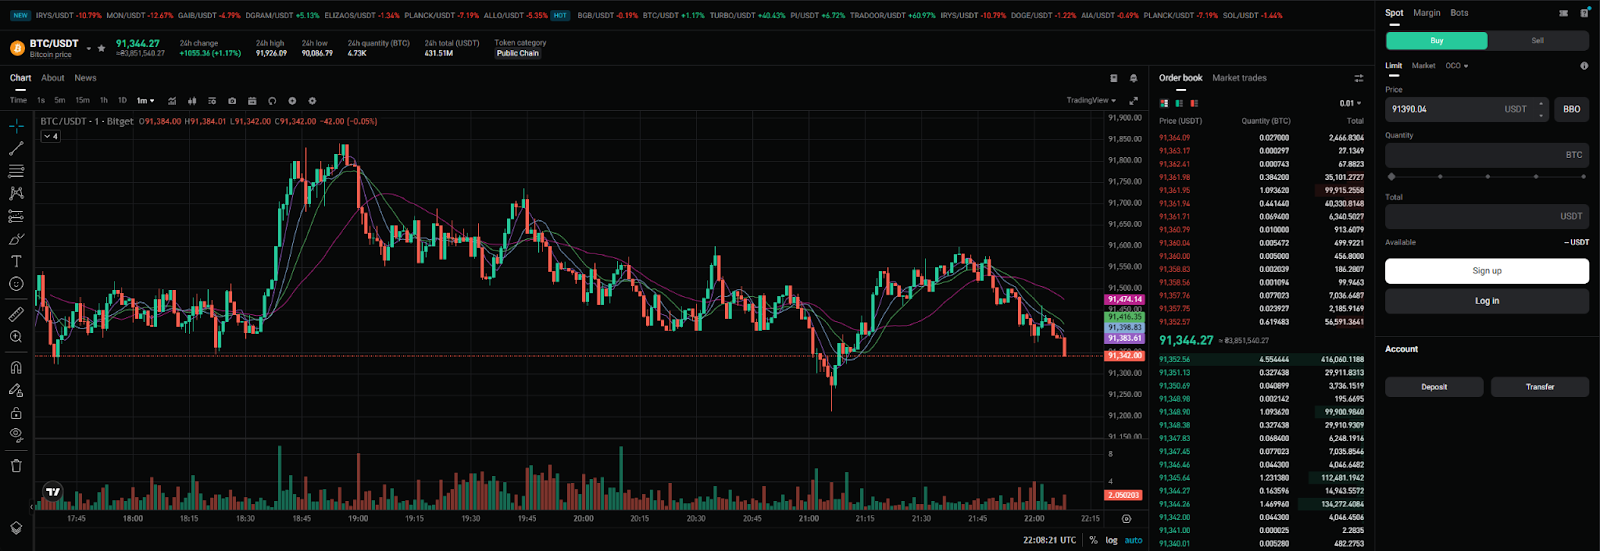Open the calendar date range icon
1600x551 pixels.
tap(252, 100)
